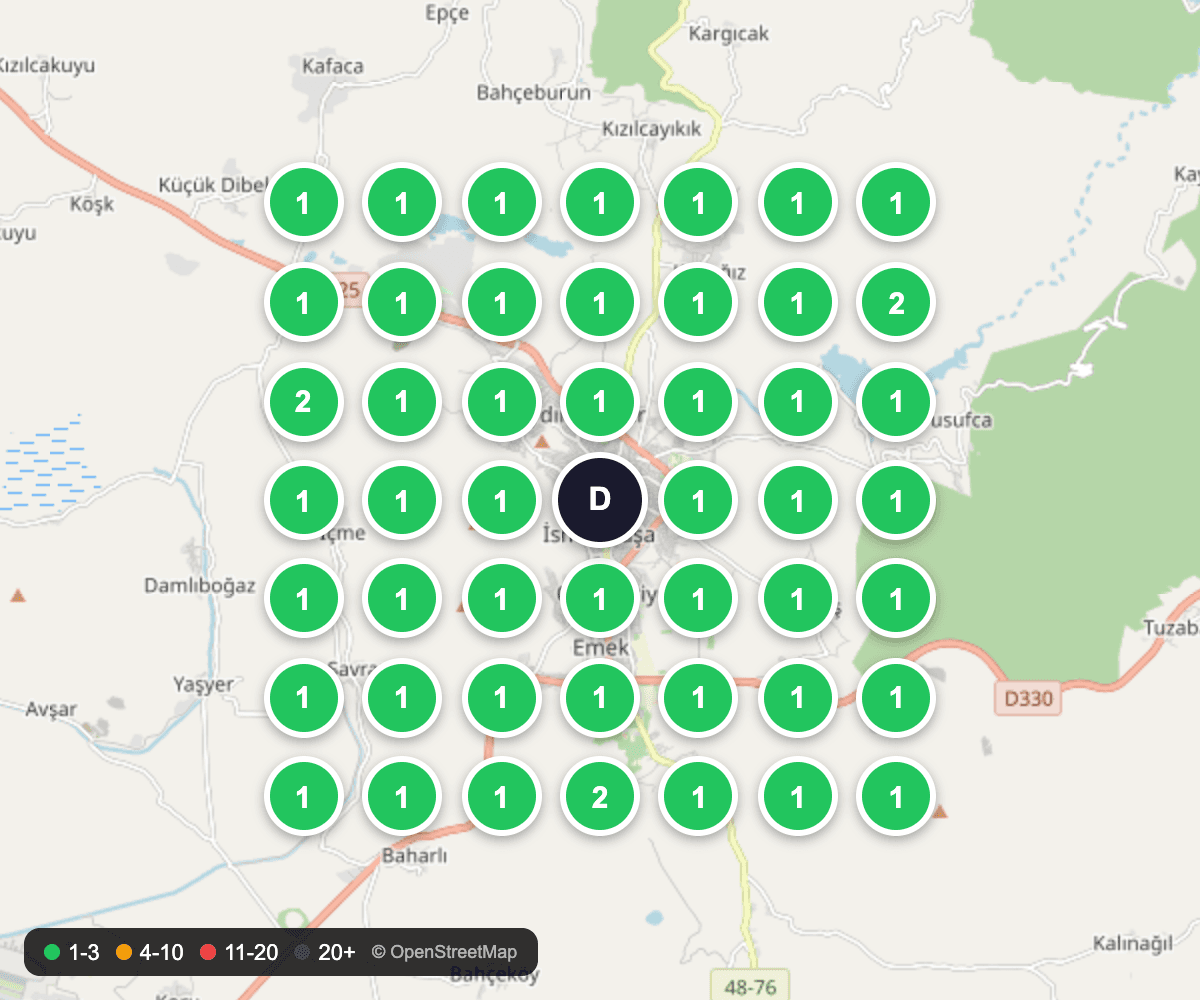The width and height of the screenshot is (1200, 1000).
Task: Click the dark 20+ legend dot
Action: (x=302, y=952)
